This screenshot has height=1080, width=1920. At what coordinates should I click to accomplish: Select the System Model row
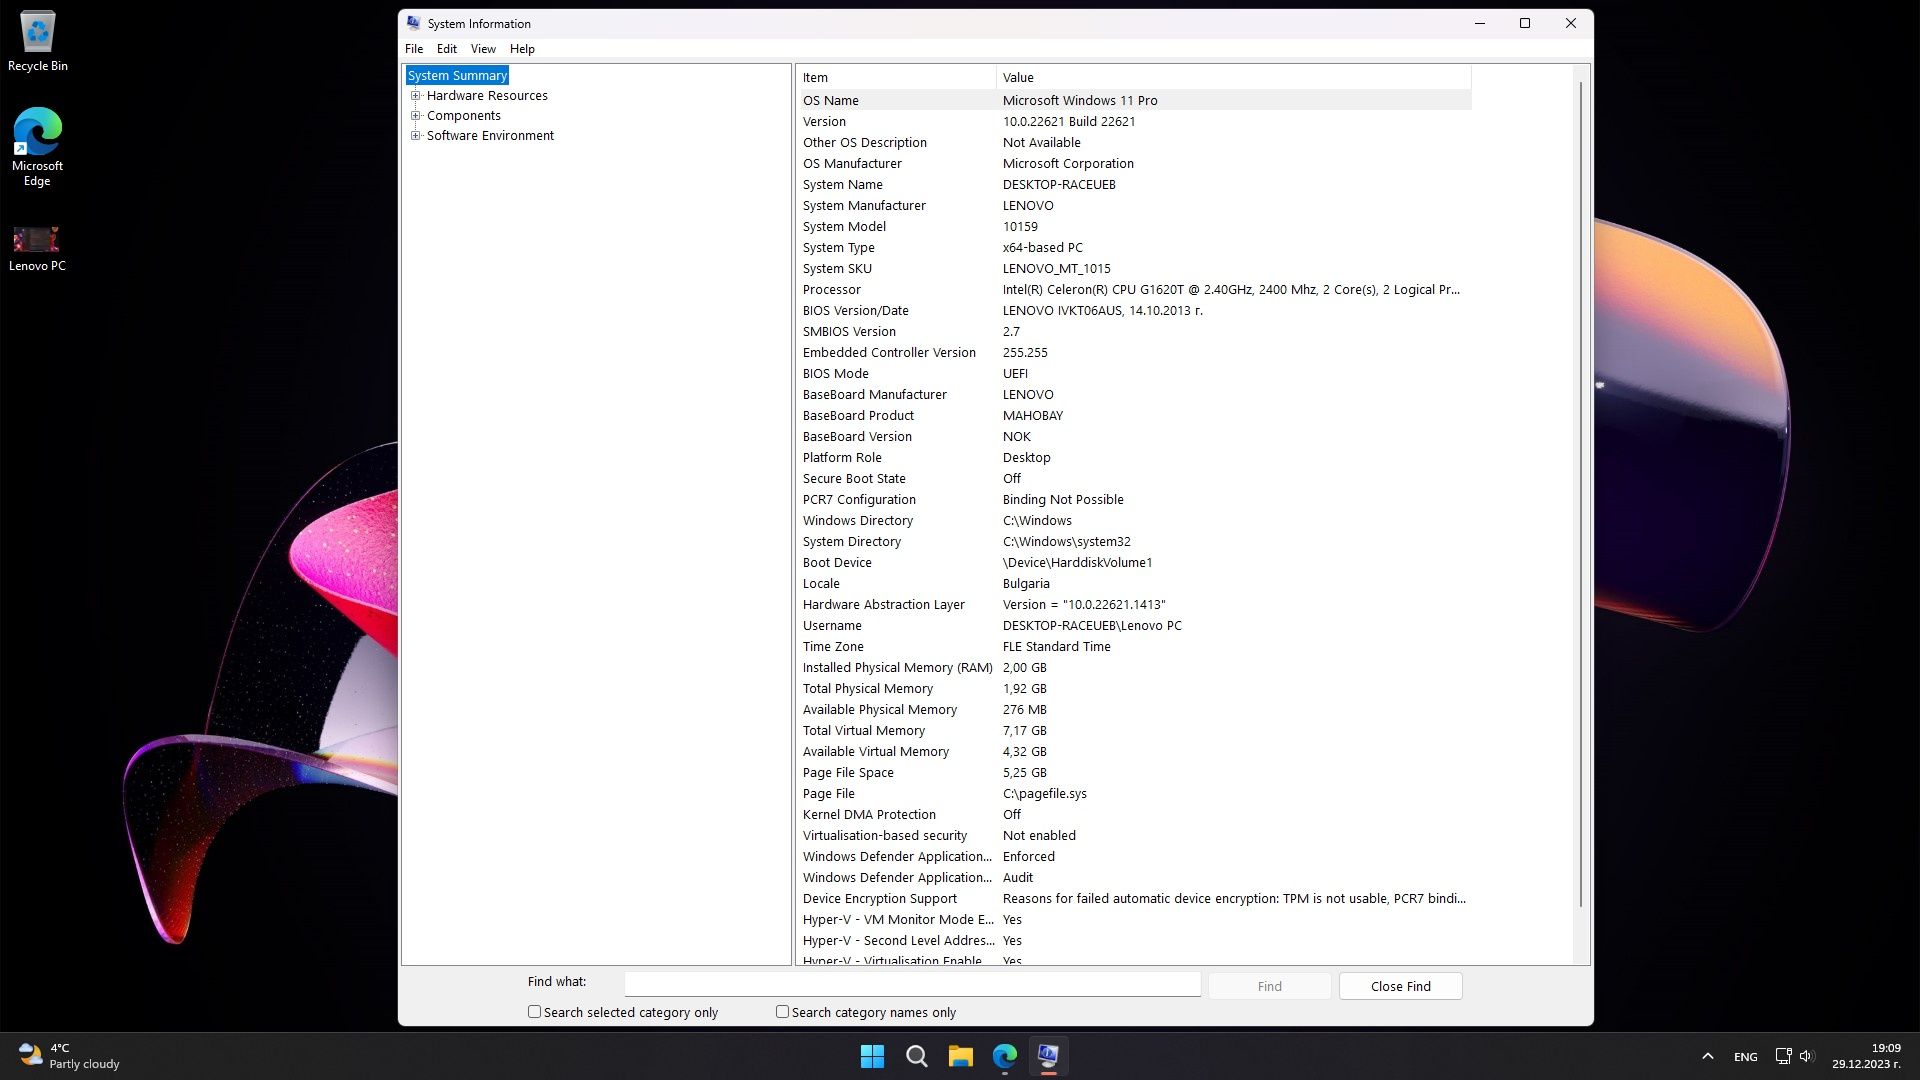pos(1134,227)
